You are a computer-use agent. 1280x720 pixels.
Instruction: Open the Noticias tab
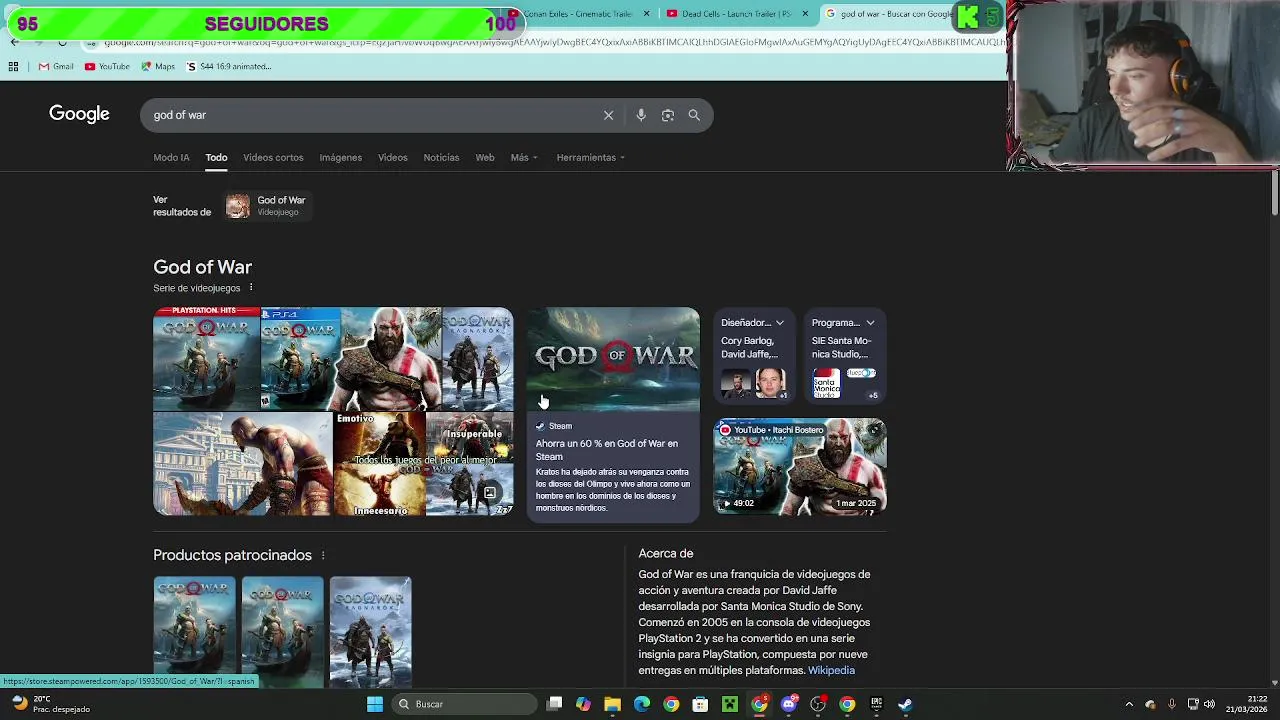point(441,158)
